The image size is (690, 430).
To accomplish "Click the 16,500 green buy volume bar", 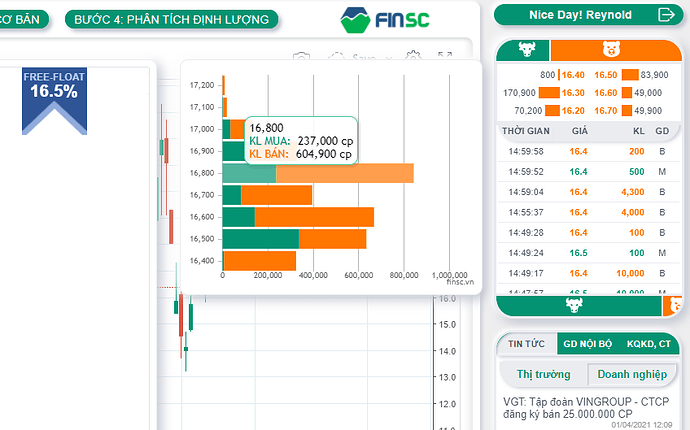I will (261, 239).
